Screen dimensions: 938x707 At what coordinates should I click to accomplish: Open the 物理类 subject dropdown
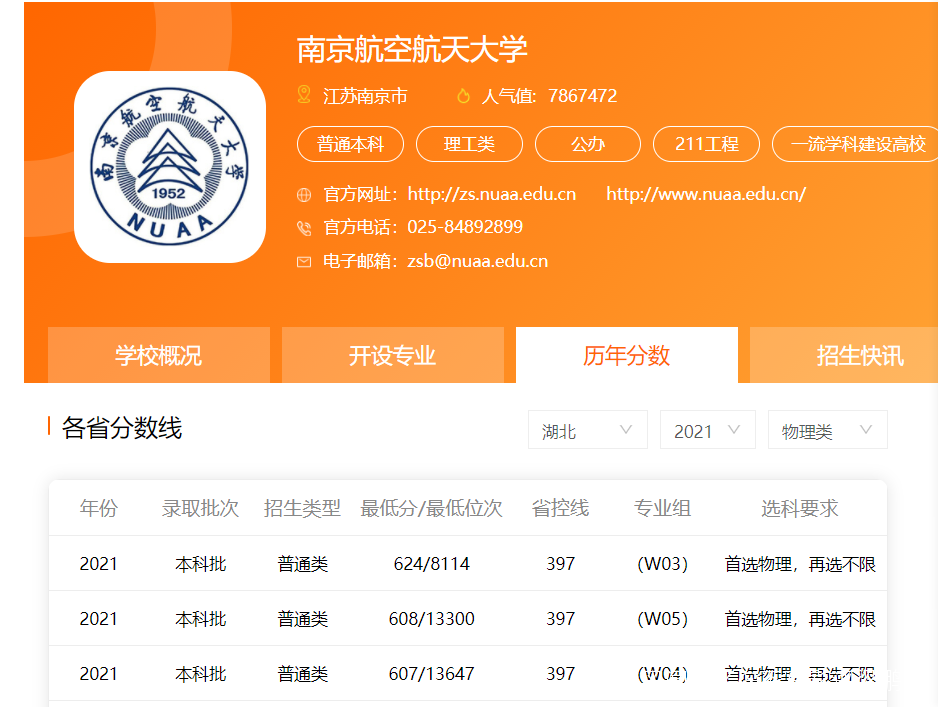[x=827, y=429]
